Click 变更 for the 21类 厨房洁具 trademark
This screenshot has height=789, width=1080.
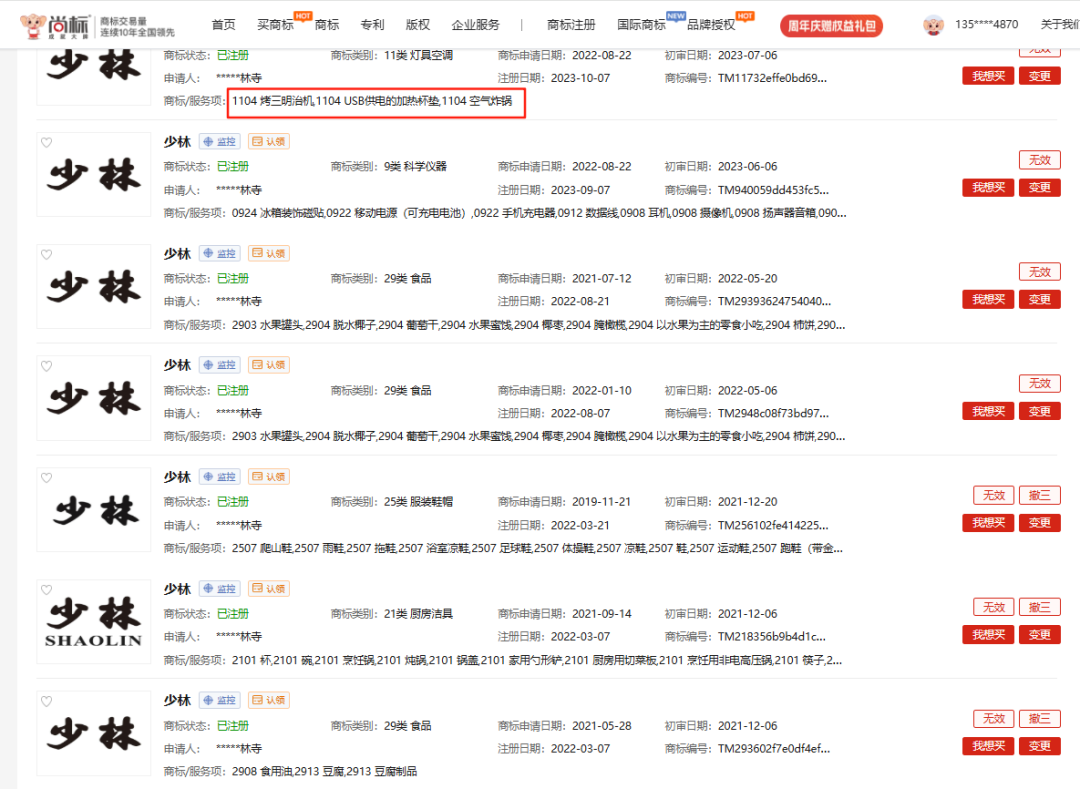(1039, 635)
